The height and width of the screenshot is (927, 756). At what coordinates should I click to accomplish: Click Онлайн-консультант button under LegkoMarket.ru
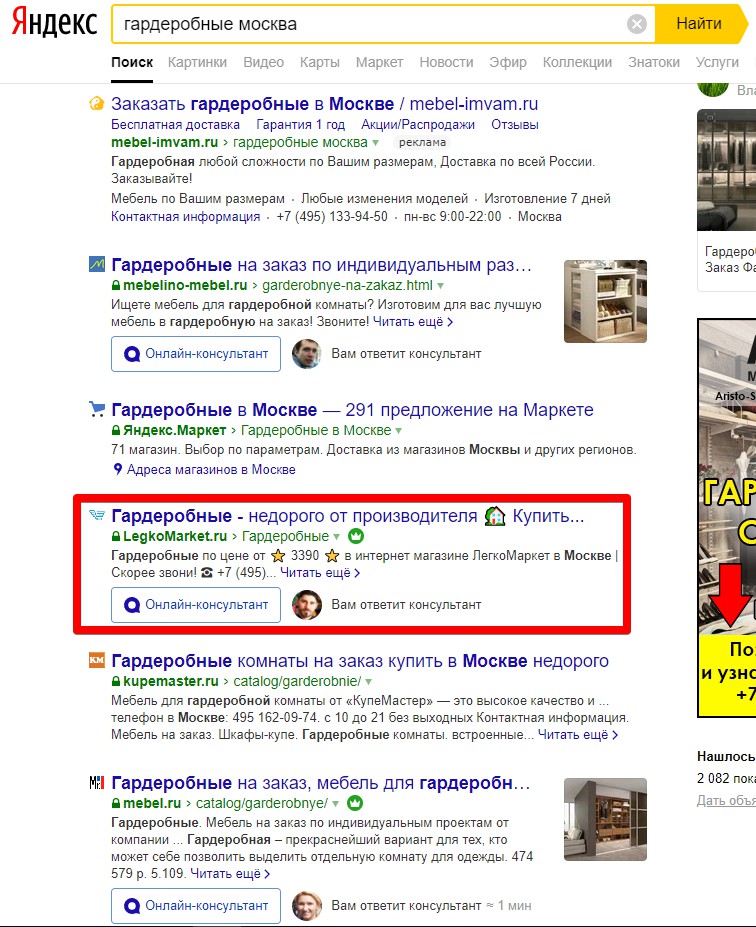pyautogui.click(x=196, y=605)
